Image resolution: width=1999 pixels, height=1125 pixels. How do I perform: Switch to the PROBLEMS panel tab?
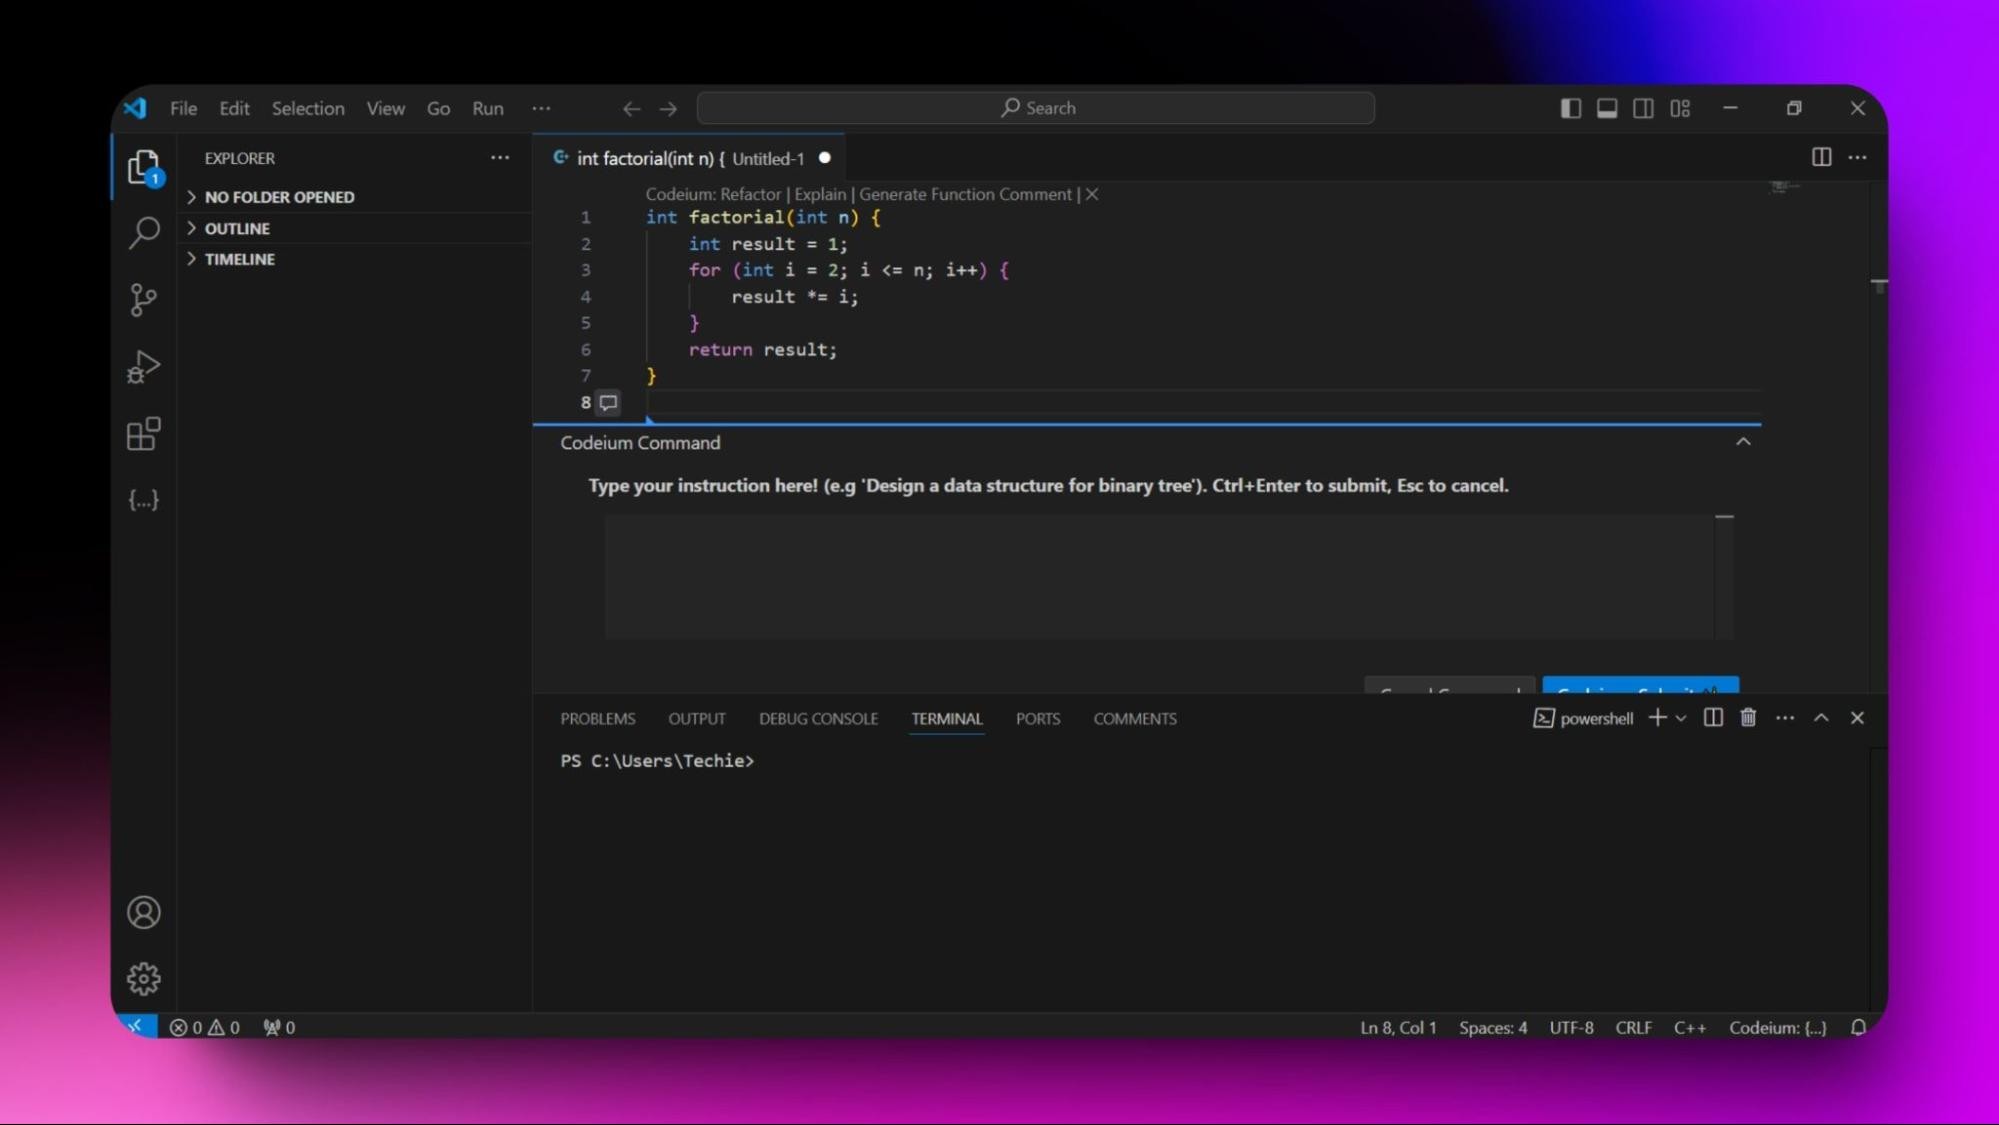tap(597, 718)
